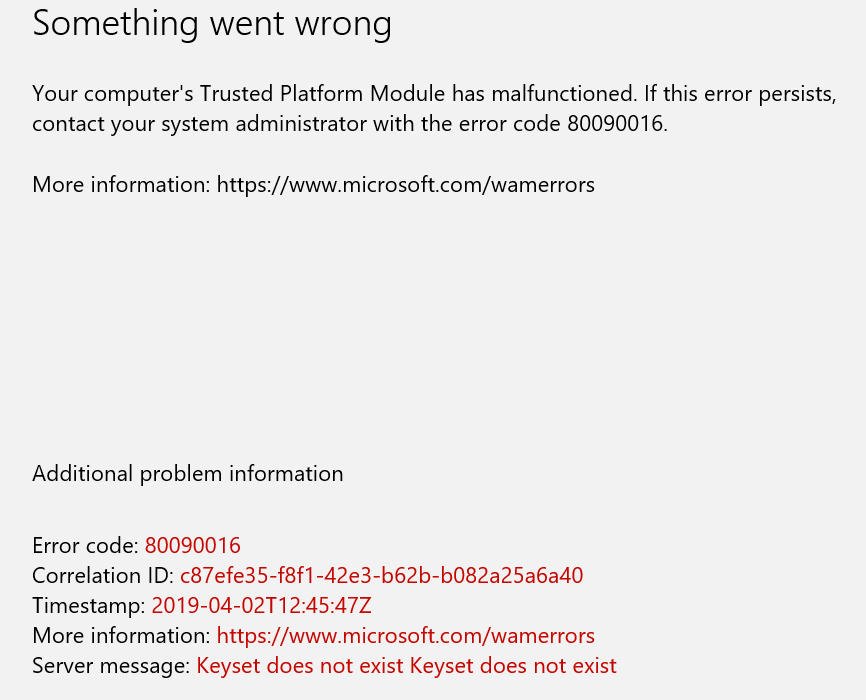Click the second 'Keyset does not exist' phrase

513,665
